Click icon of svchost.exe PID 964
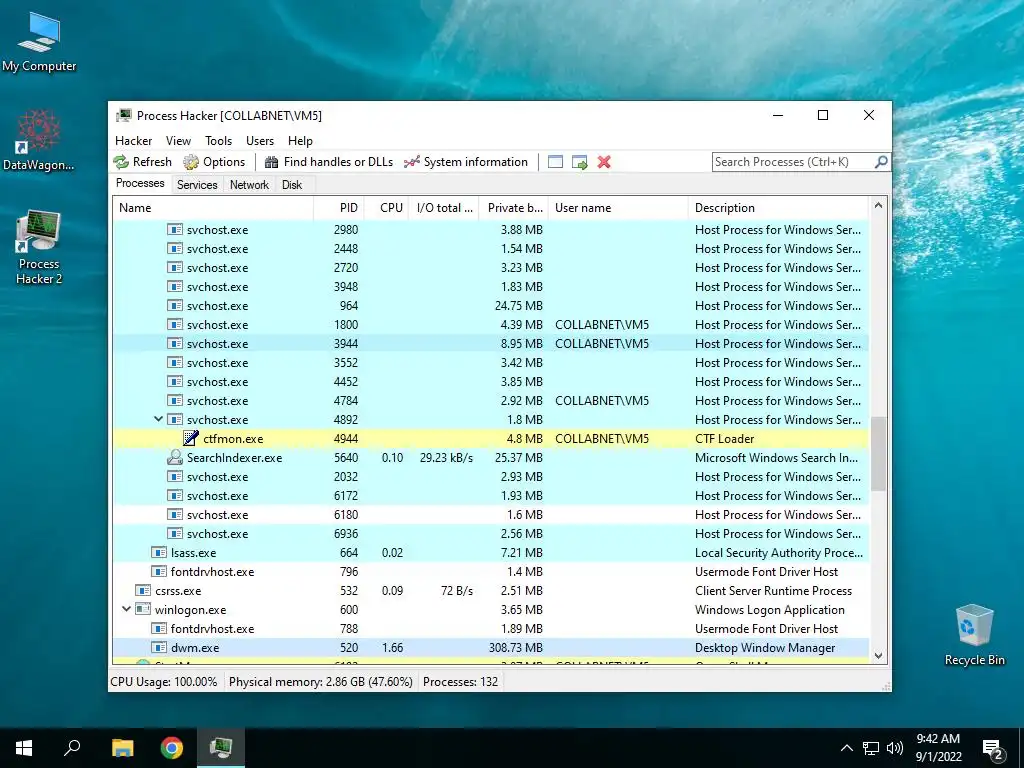 174,305
